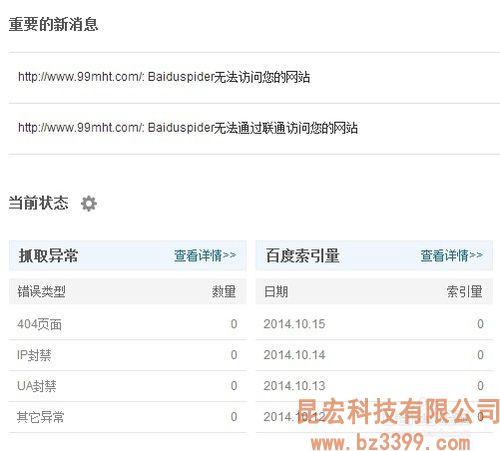The height and width of the screenshot is (451, 500).
Task: Click the 错误类型 column header
Action: pos(41,292)
